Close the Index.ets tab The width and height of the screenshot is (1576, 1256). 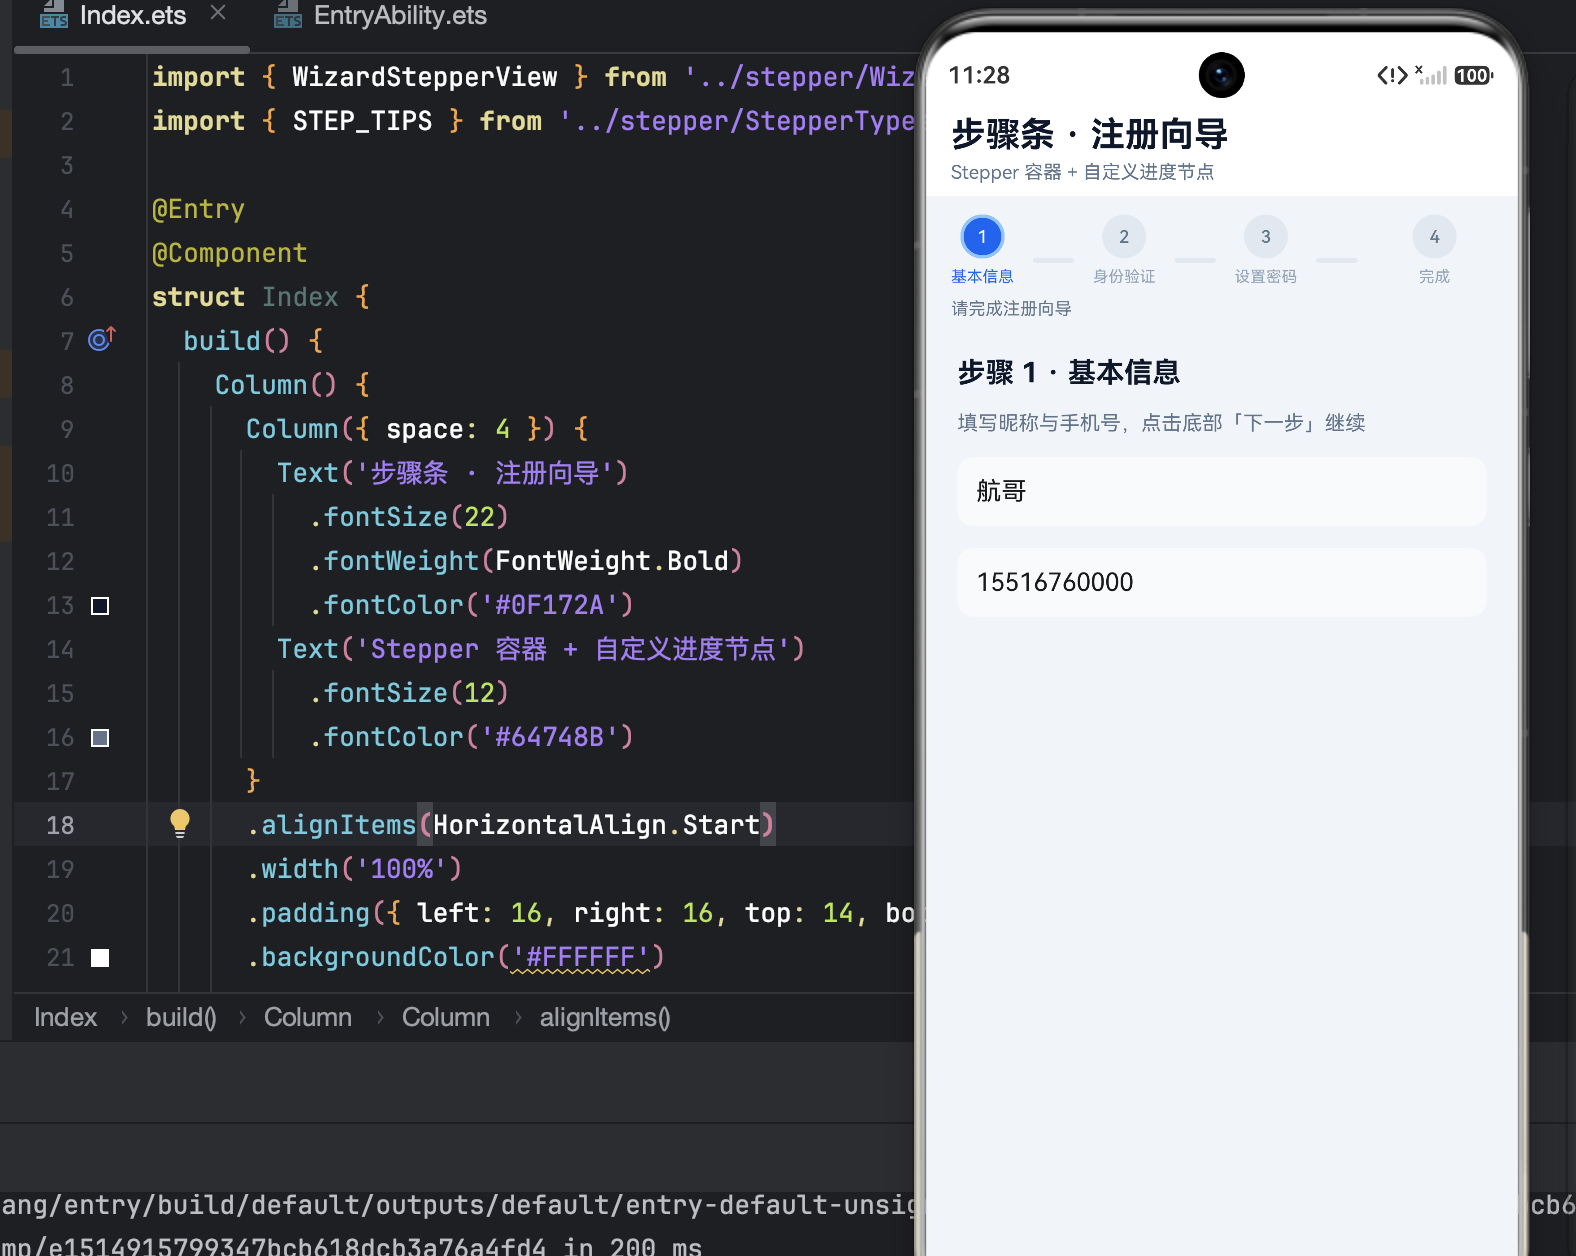(x=218, y=13)
